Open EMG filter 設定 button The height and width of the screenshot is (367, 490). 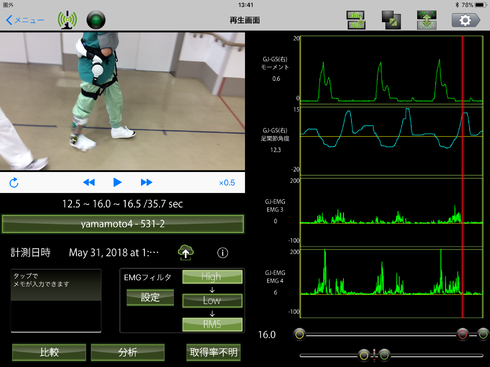coord(150,297)
